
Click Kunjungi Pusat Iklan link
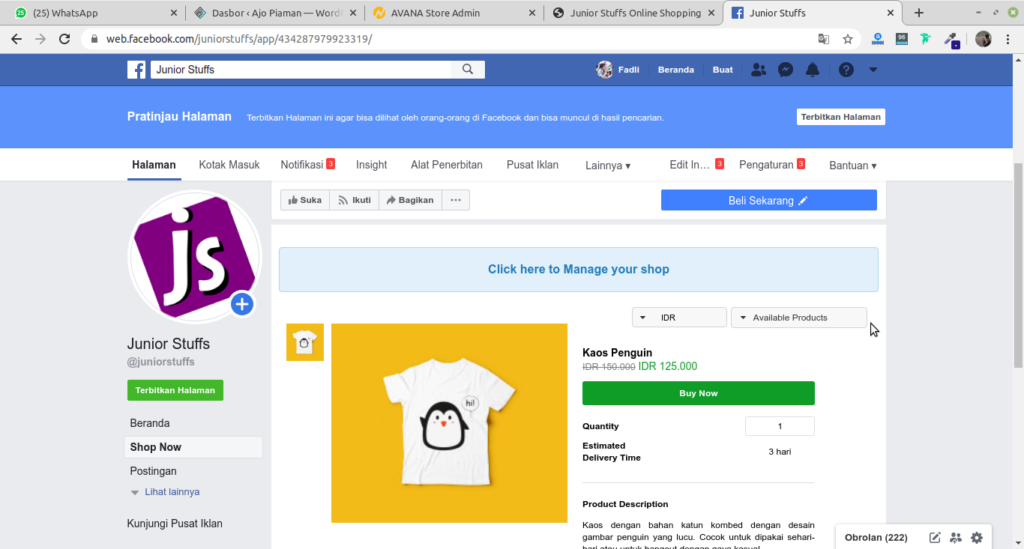tap(174, 524)
